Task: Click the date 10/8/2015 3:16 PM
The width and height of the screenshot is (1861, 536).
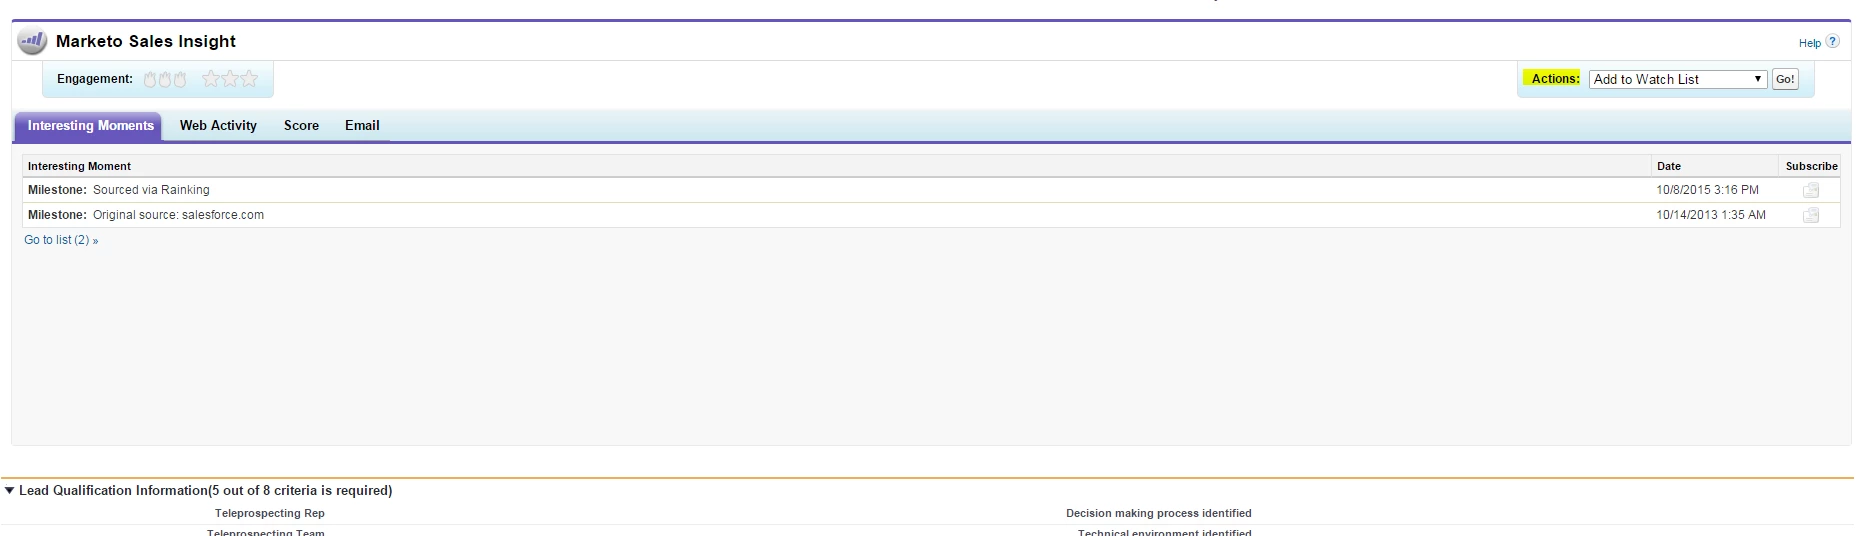Action: point(1707,190)
